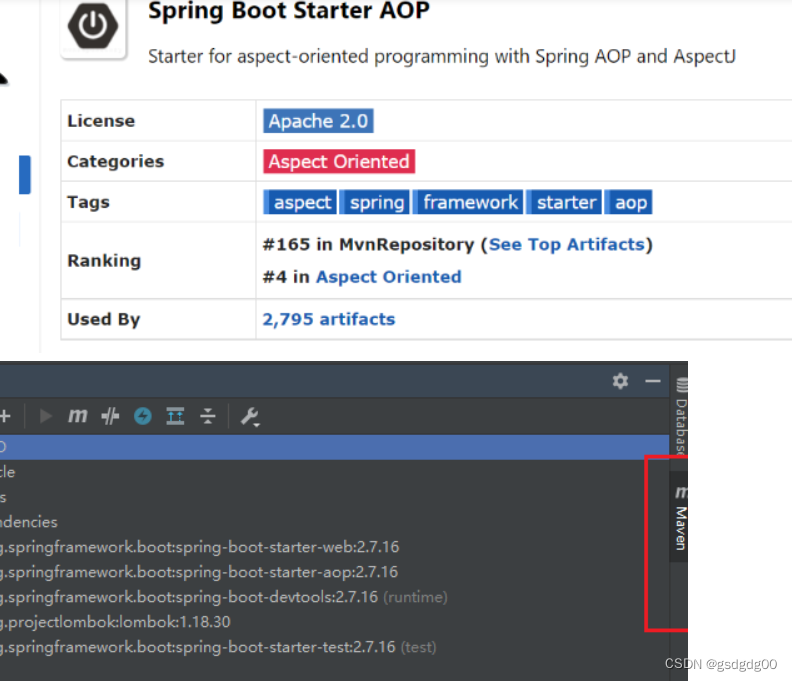This screenshot has width=792, height=681.
Task: Select the highlighted project row in Maven tree
Action: [334, 447]
